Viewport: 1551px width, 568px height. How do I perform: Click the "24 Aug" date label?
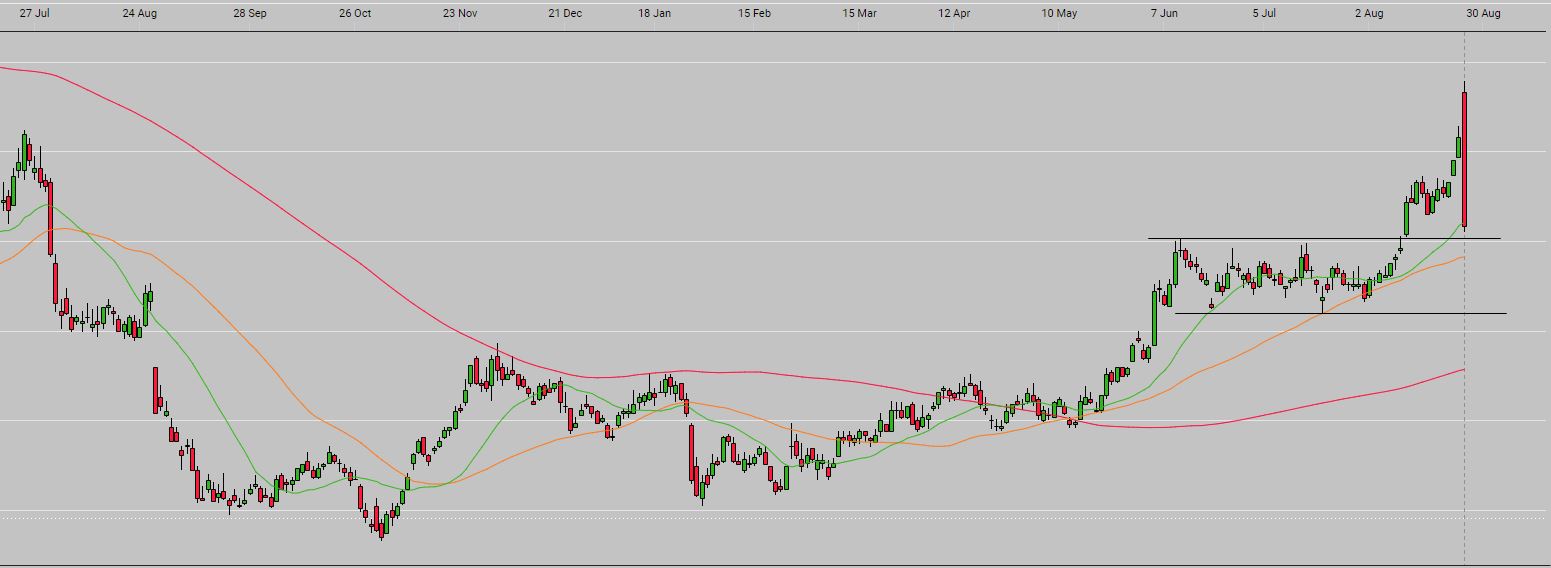pyautogui.click(x=139, y=14)
